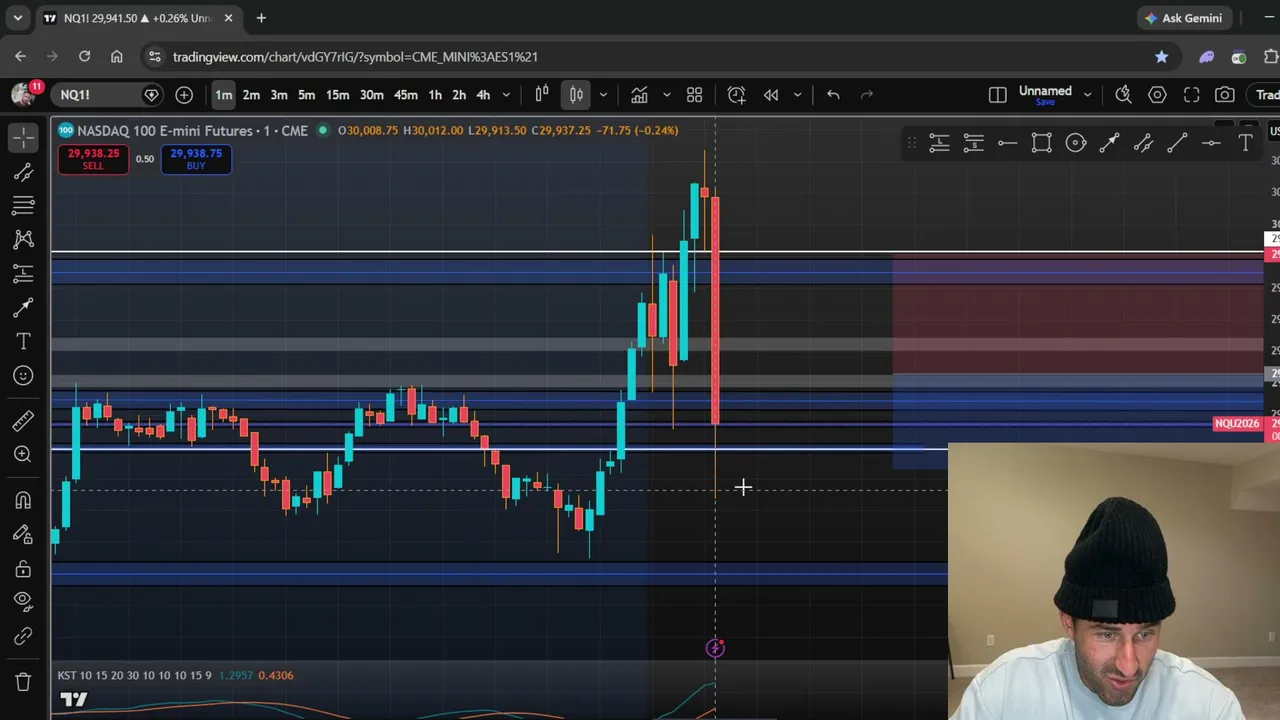Select the 1m timeframe

click(223, 95)
